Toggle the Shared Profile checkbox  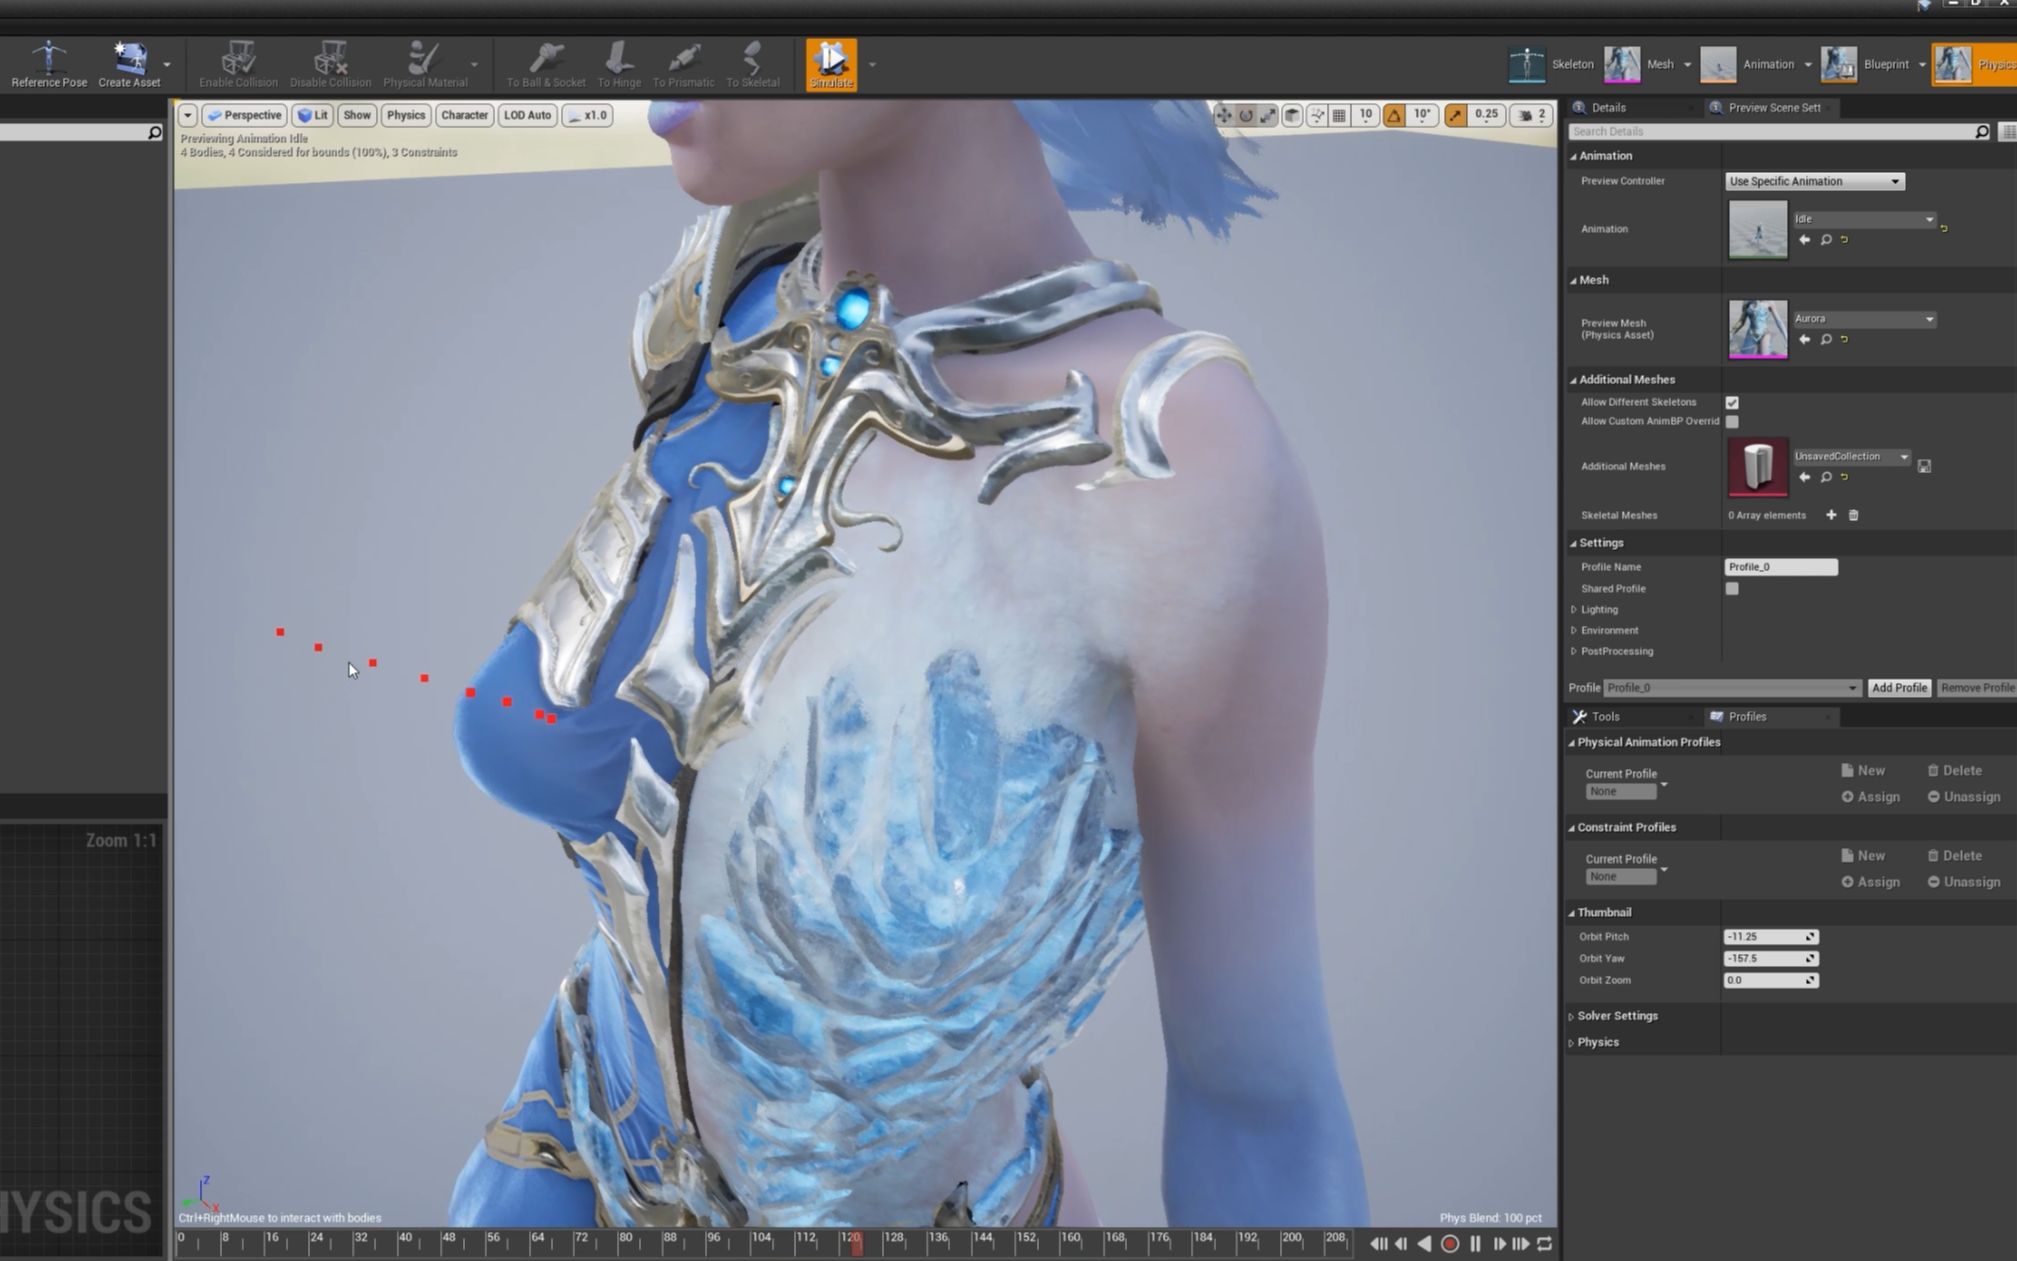point(1733,588)
